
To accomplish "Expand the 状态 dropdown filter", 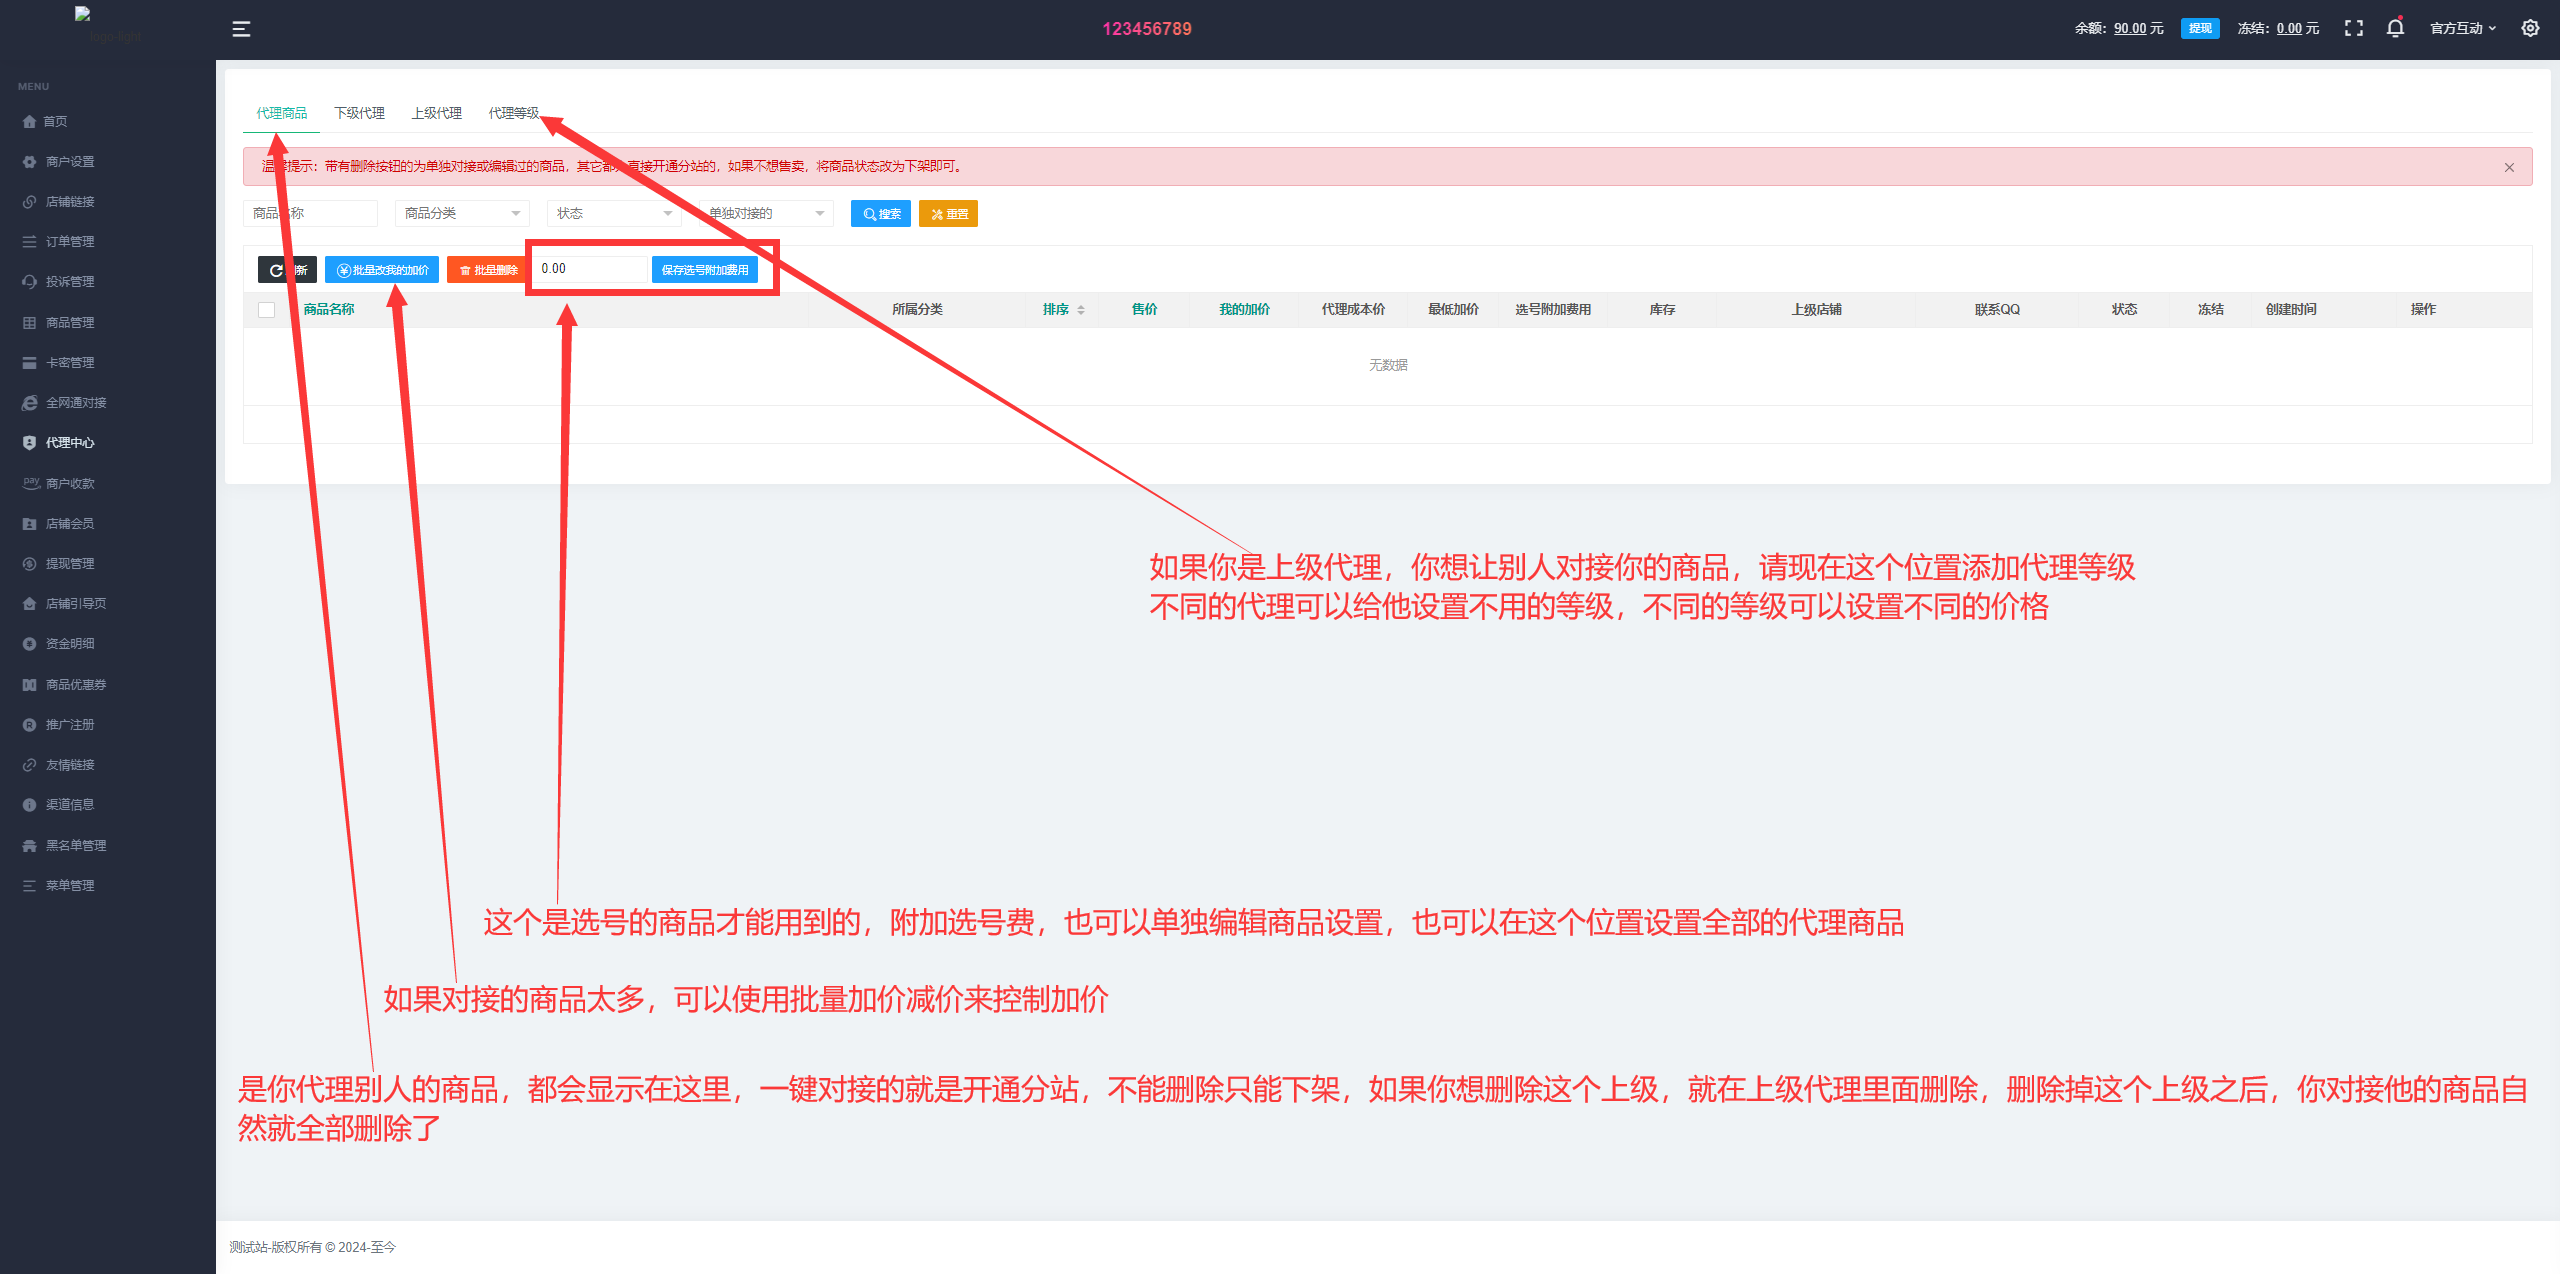I will [613, 213].
